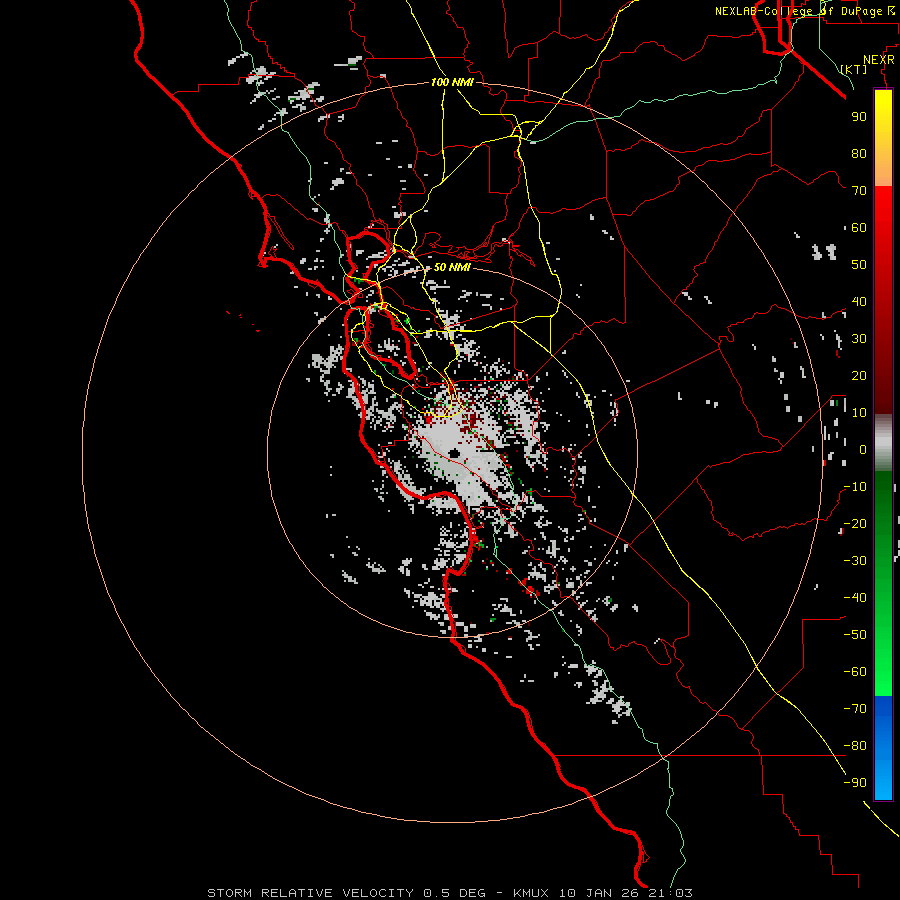Select the -60 value on velocity scale
Image resolution: width=900 pixels, height=900 pixels.
(x=855, y=672)
